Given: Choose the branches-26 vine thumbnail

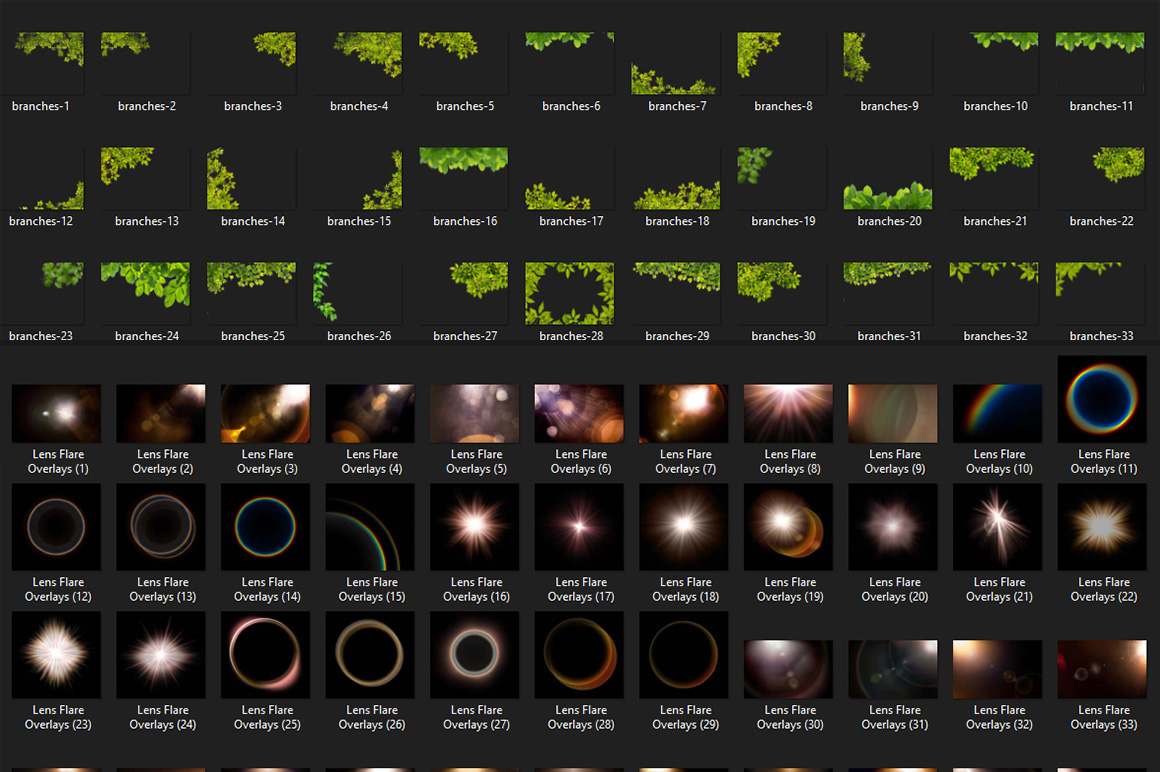Looking at the screenshot, I should point(358,293).
